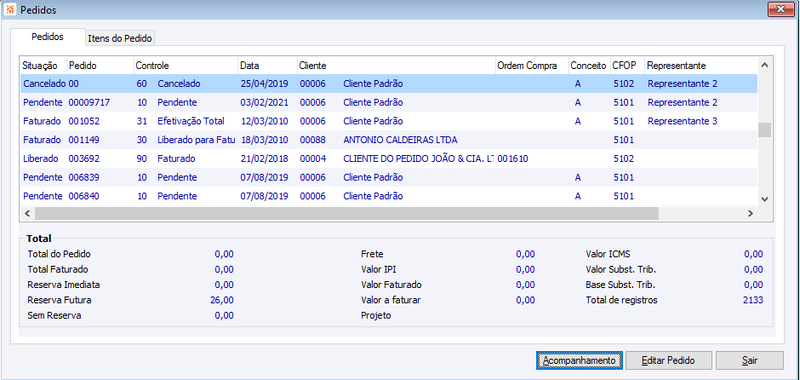Click the Reserva Futura value 26,00
This screenshot has width=800, height=380.
pyautogui.click(x=222, y=300)
